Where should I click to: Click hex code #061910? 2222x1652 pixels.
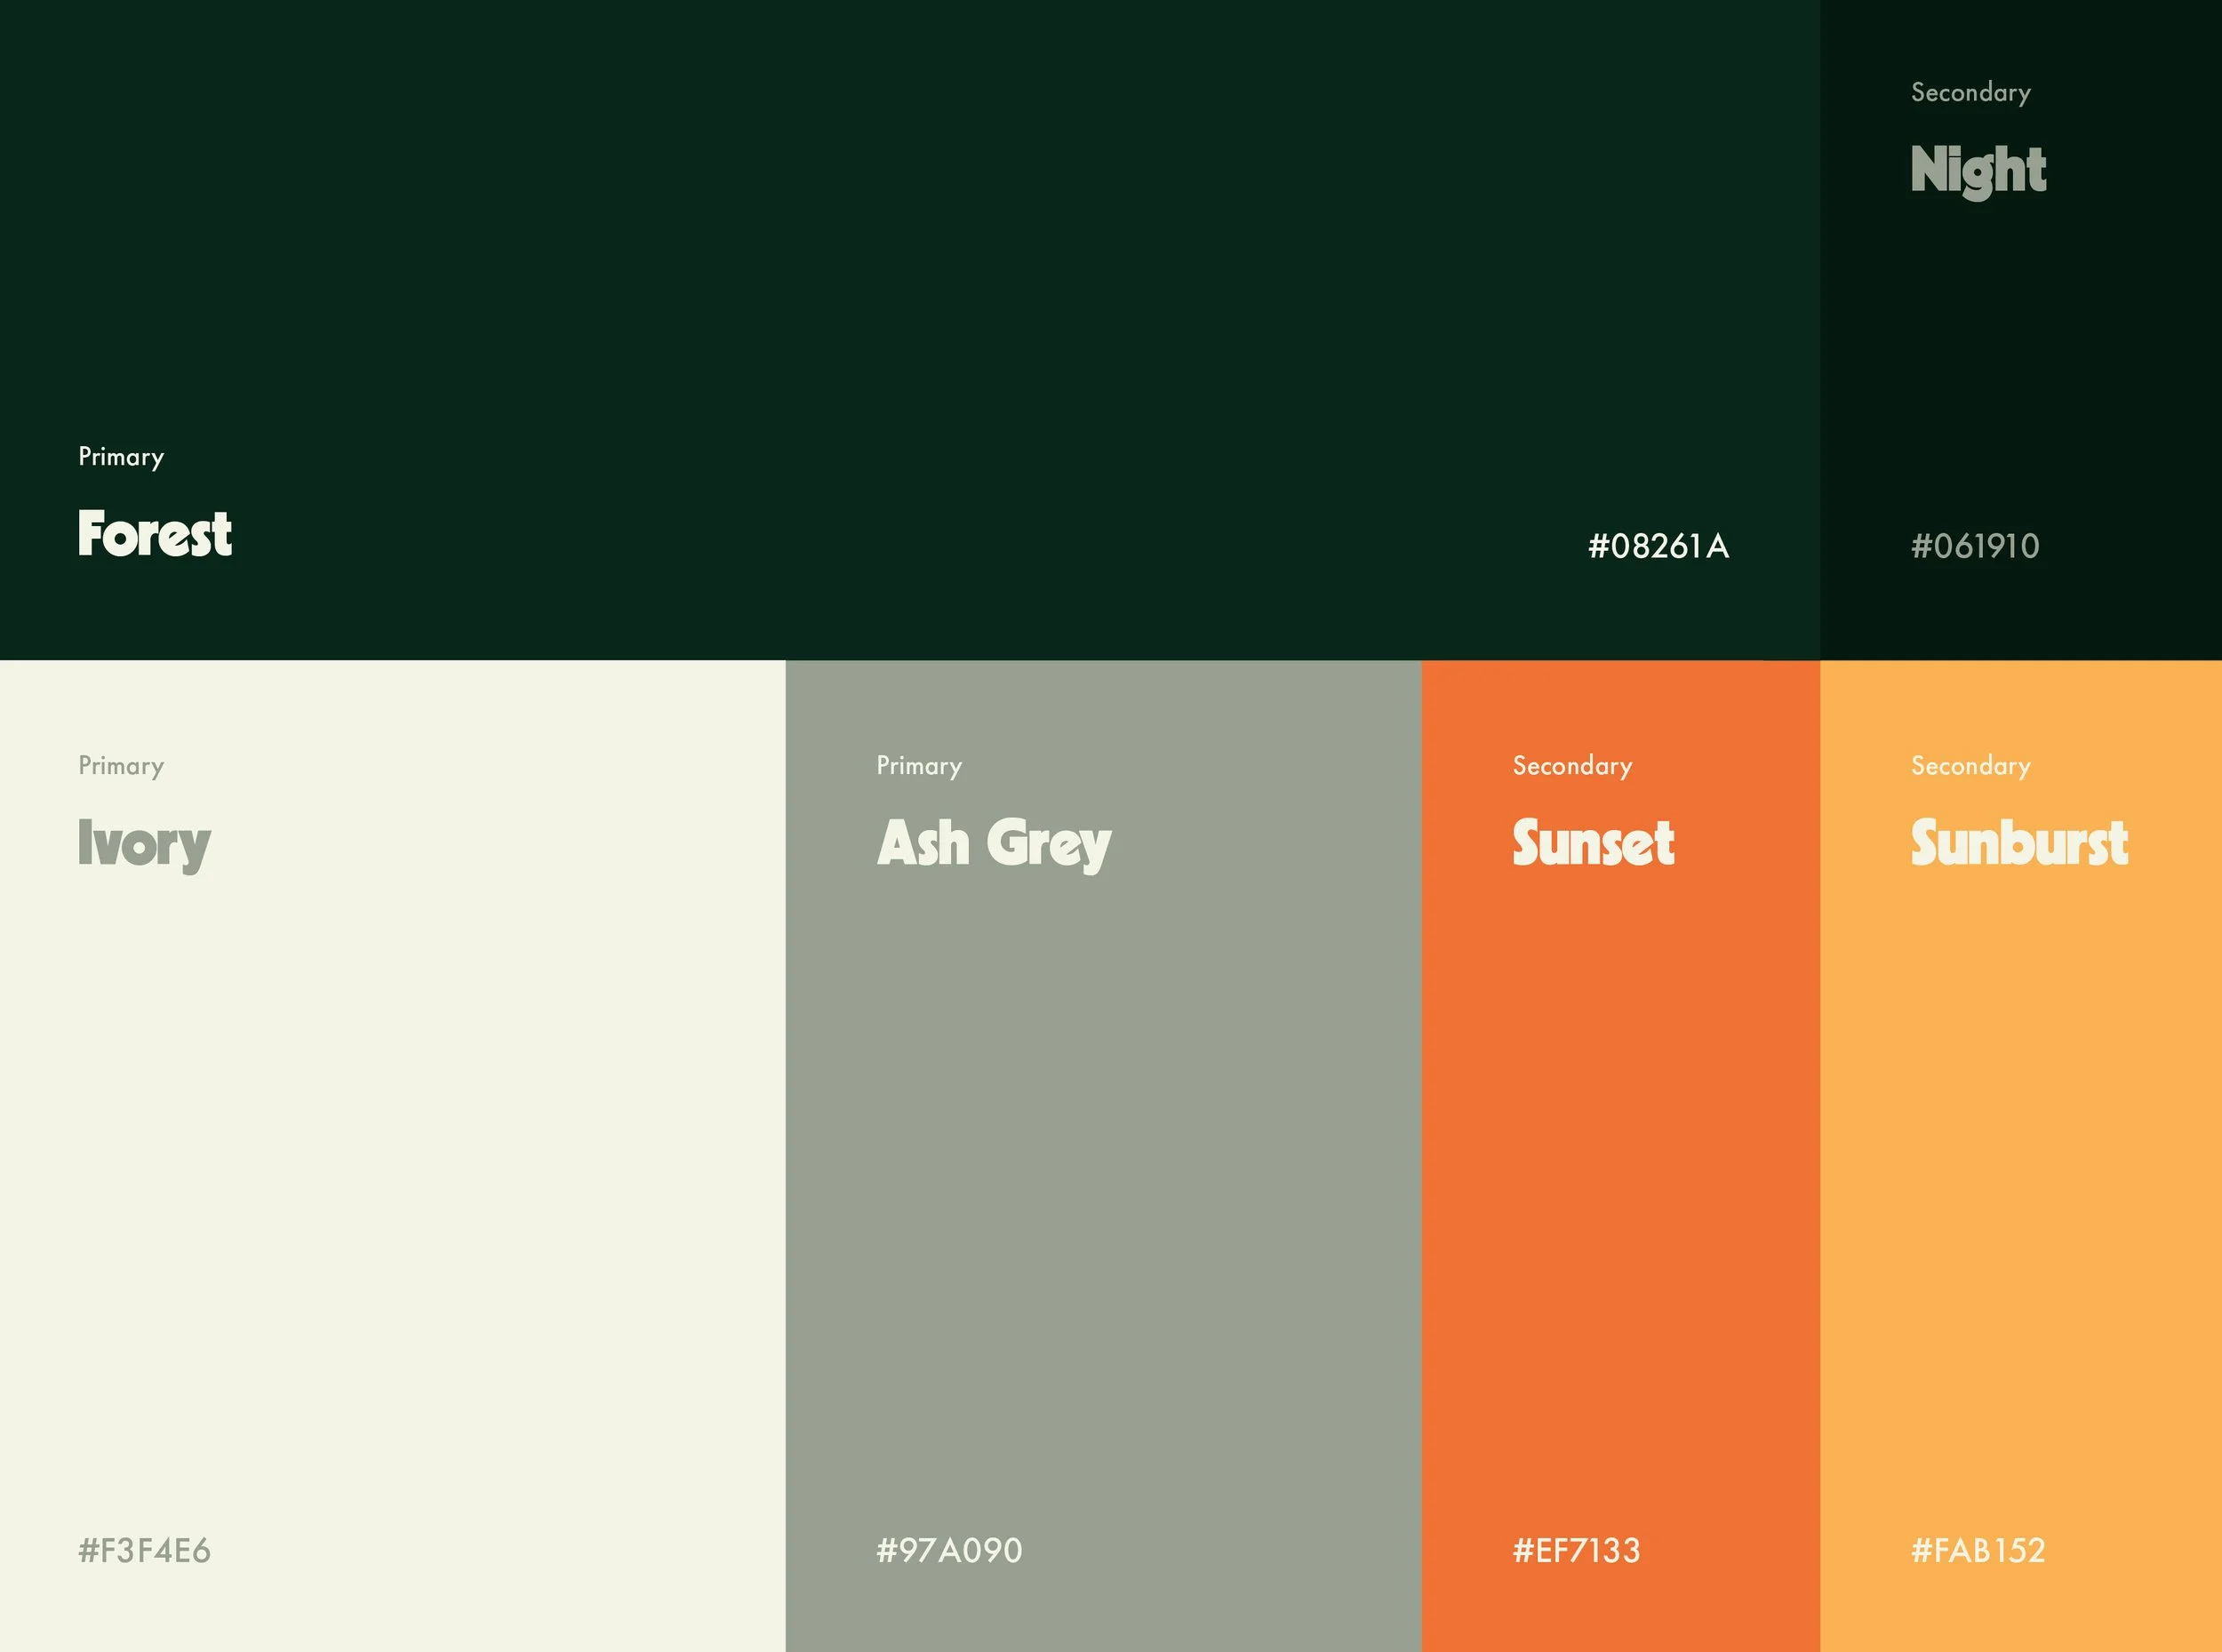pyautogui.click(x=1974, y=546)
